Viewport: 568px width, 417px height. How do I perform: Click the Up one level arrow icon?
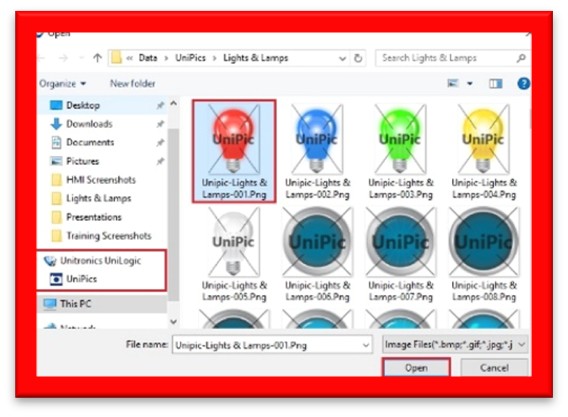(97, 58)
